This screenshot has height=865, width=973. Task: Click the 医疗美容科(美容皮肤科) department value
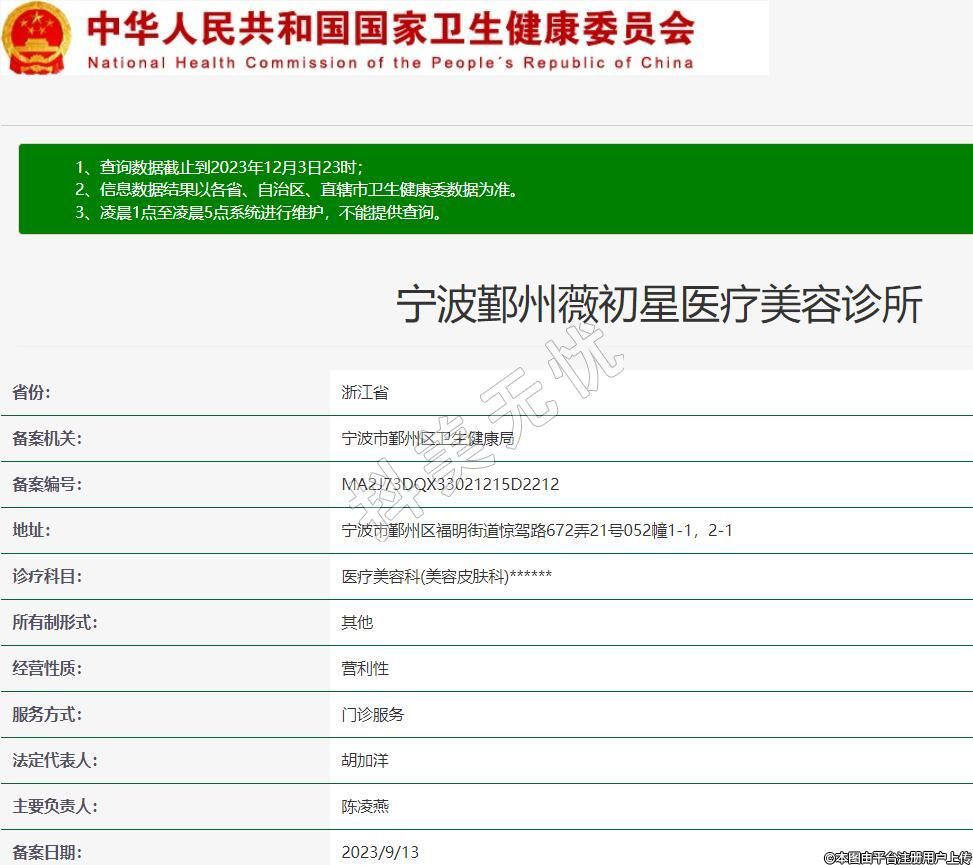coord(446,576)
